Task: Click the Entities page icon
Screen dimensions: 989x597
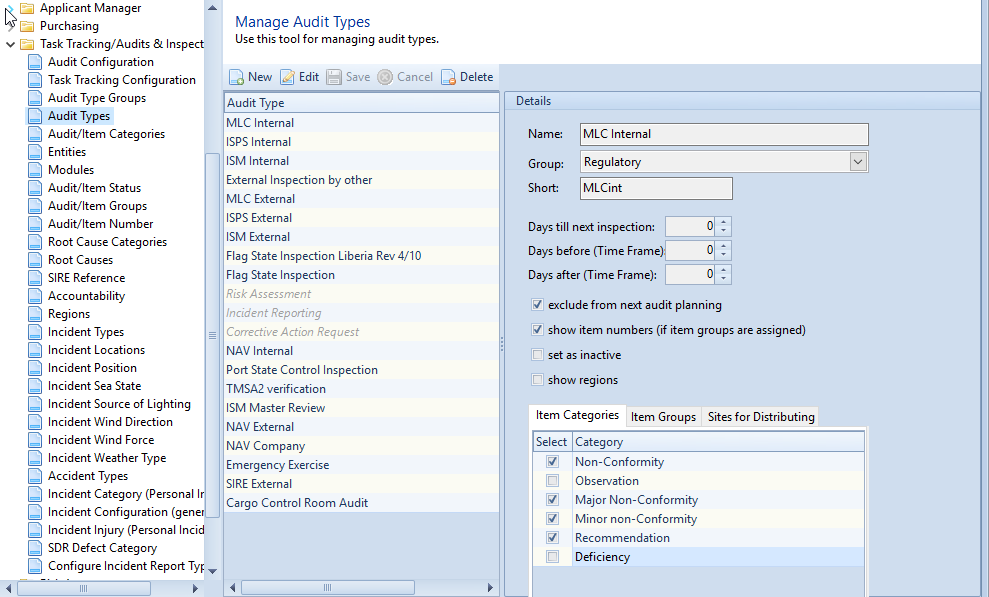Action: click(35, 152)
